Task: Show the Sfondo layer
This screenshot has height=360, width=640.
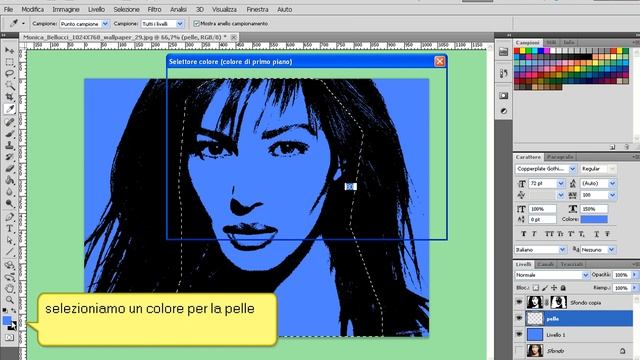Action: tap(519, 350)
